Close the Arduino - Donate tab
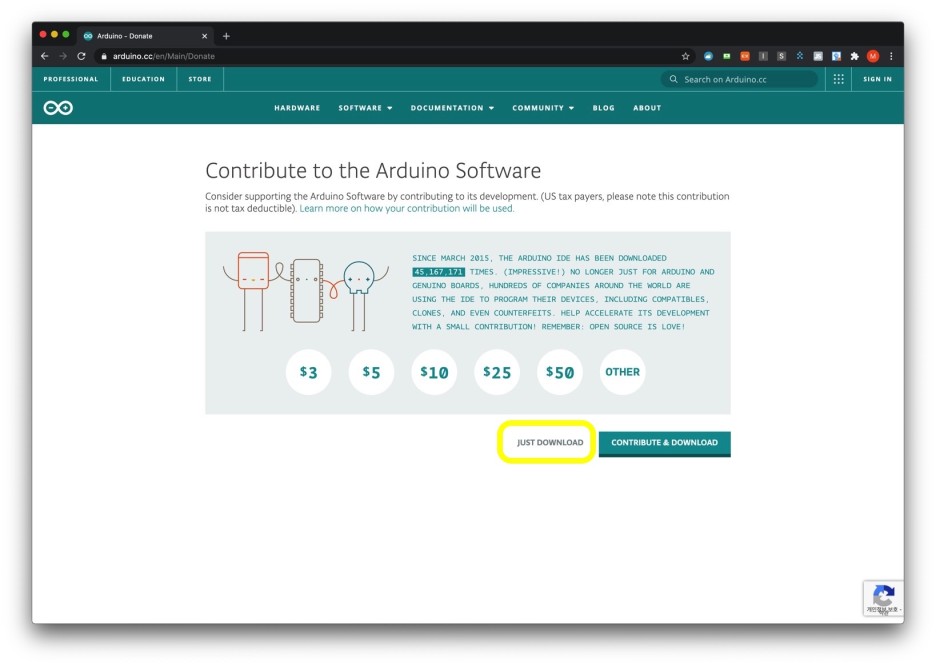The image size is (936, 666). tap(204, 36)
